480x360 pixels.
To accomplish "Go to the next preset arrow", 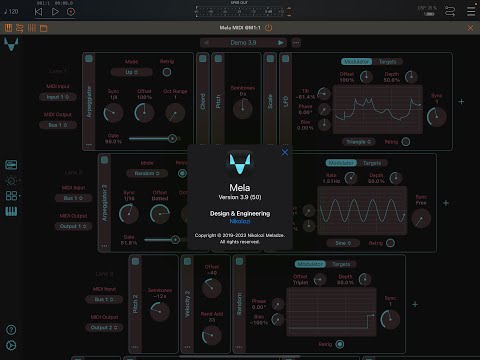I will [281, 43].
